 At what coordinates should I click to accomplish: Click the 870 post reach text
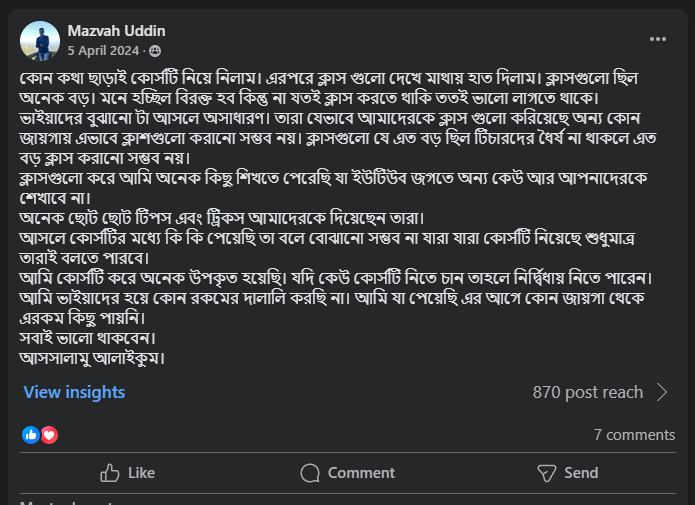click(588, 392)
